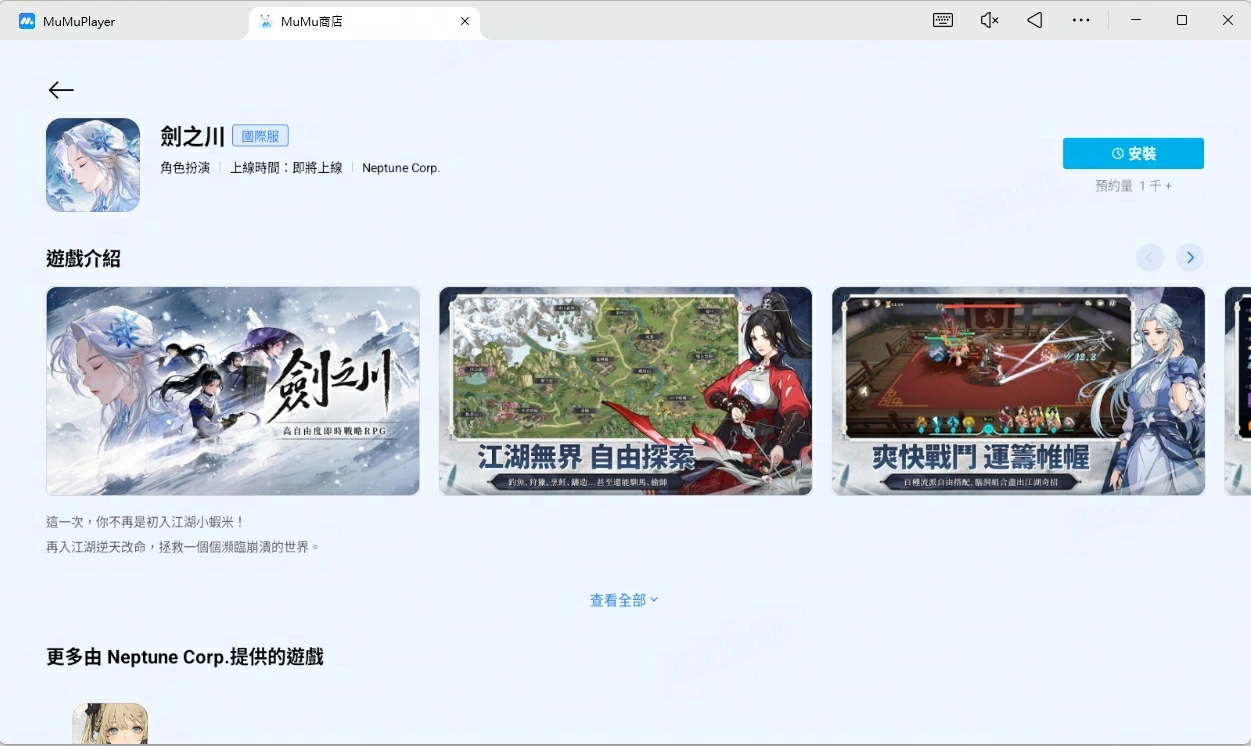Open the keyboard mapping icon in title bar
The height and width of the screenshot is (746, 1251).
(x=942, y=20)
